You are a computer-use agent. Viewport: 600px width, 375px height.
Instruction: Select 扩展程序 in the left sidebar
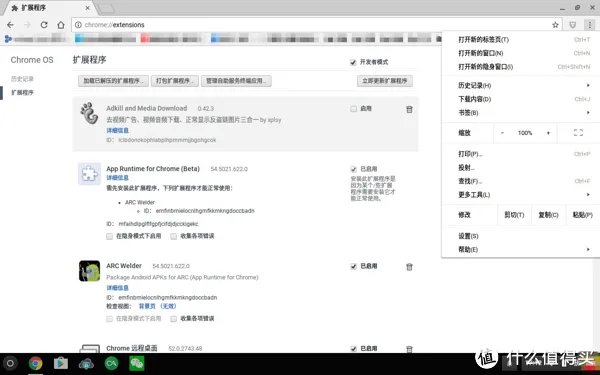(22, 93)
